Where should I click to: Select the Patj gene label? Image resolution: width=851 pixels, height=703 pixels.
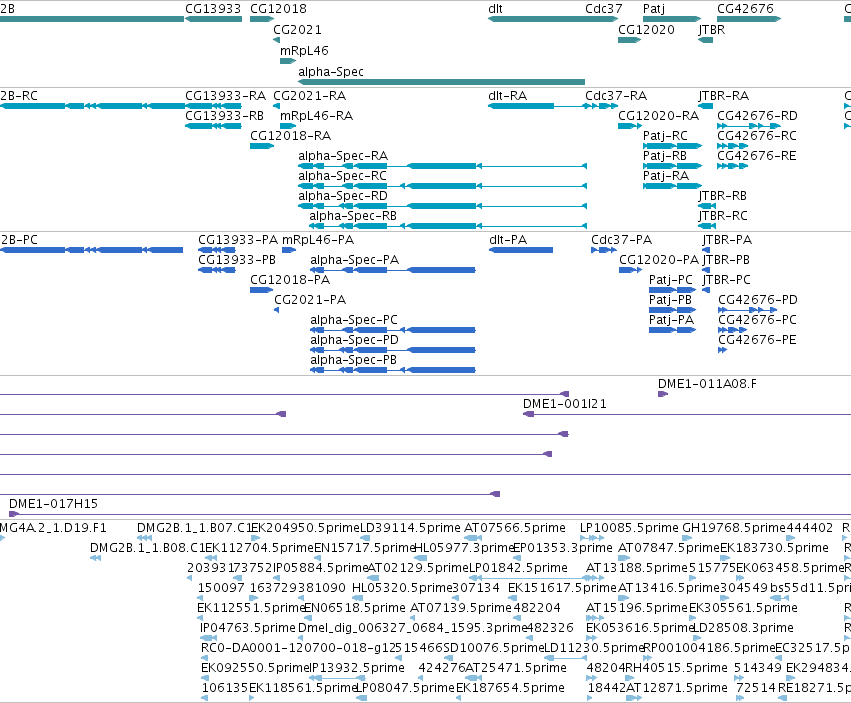[653, 9]
